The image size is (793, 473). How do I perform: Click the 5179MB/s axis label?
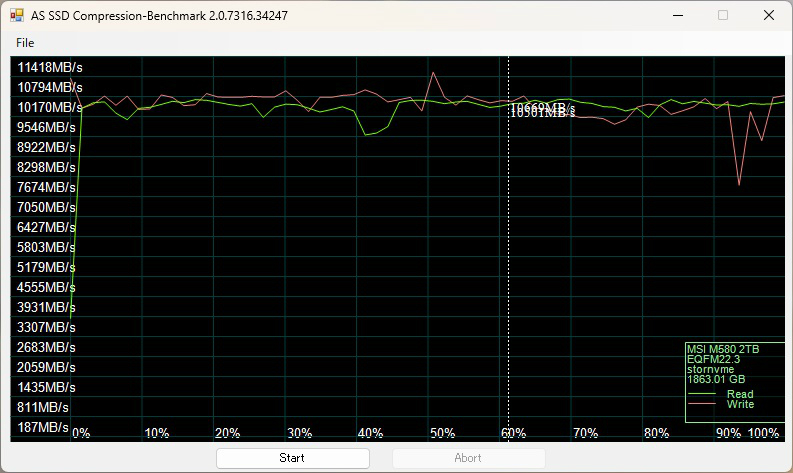point(46,267)
